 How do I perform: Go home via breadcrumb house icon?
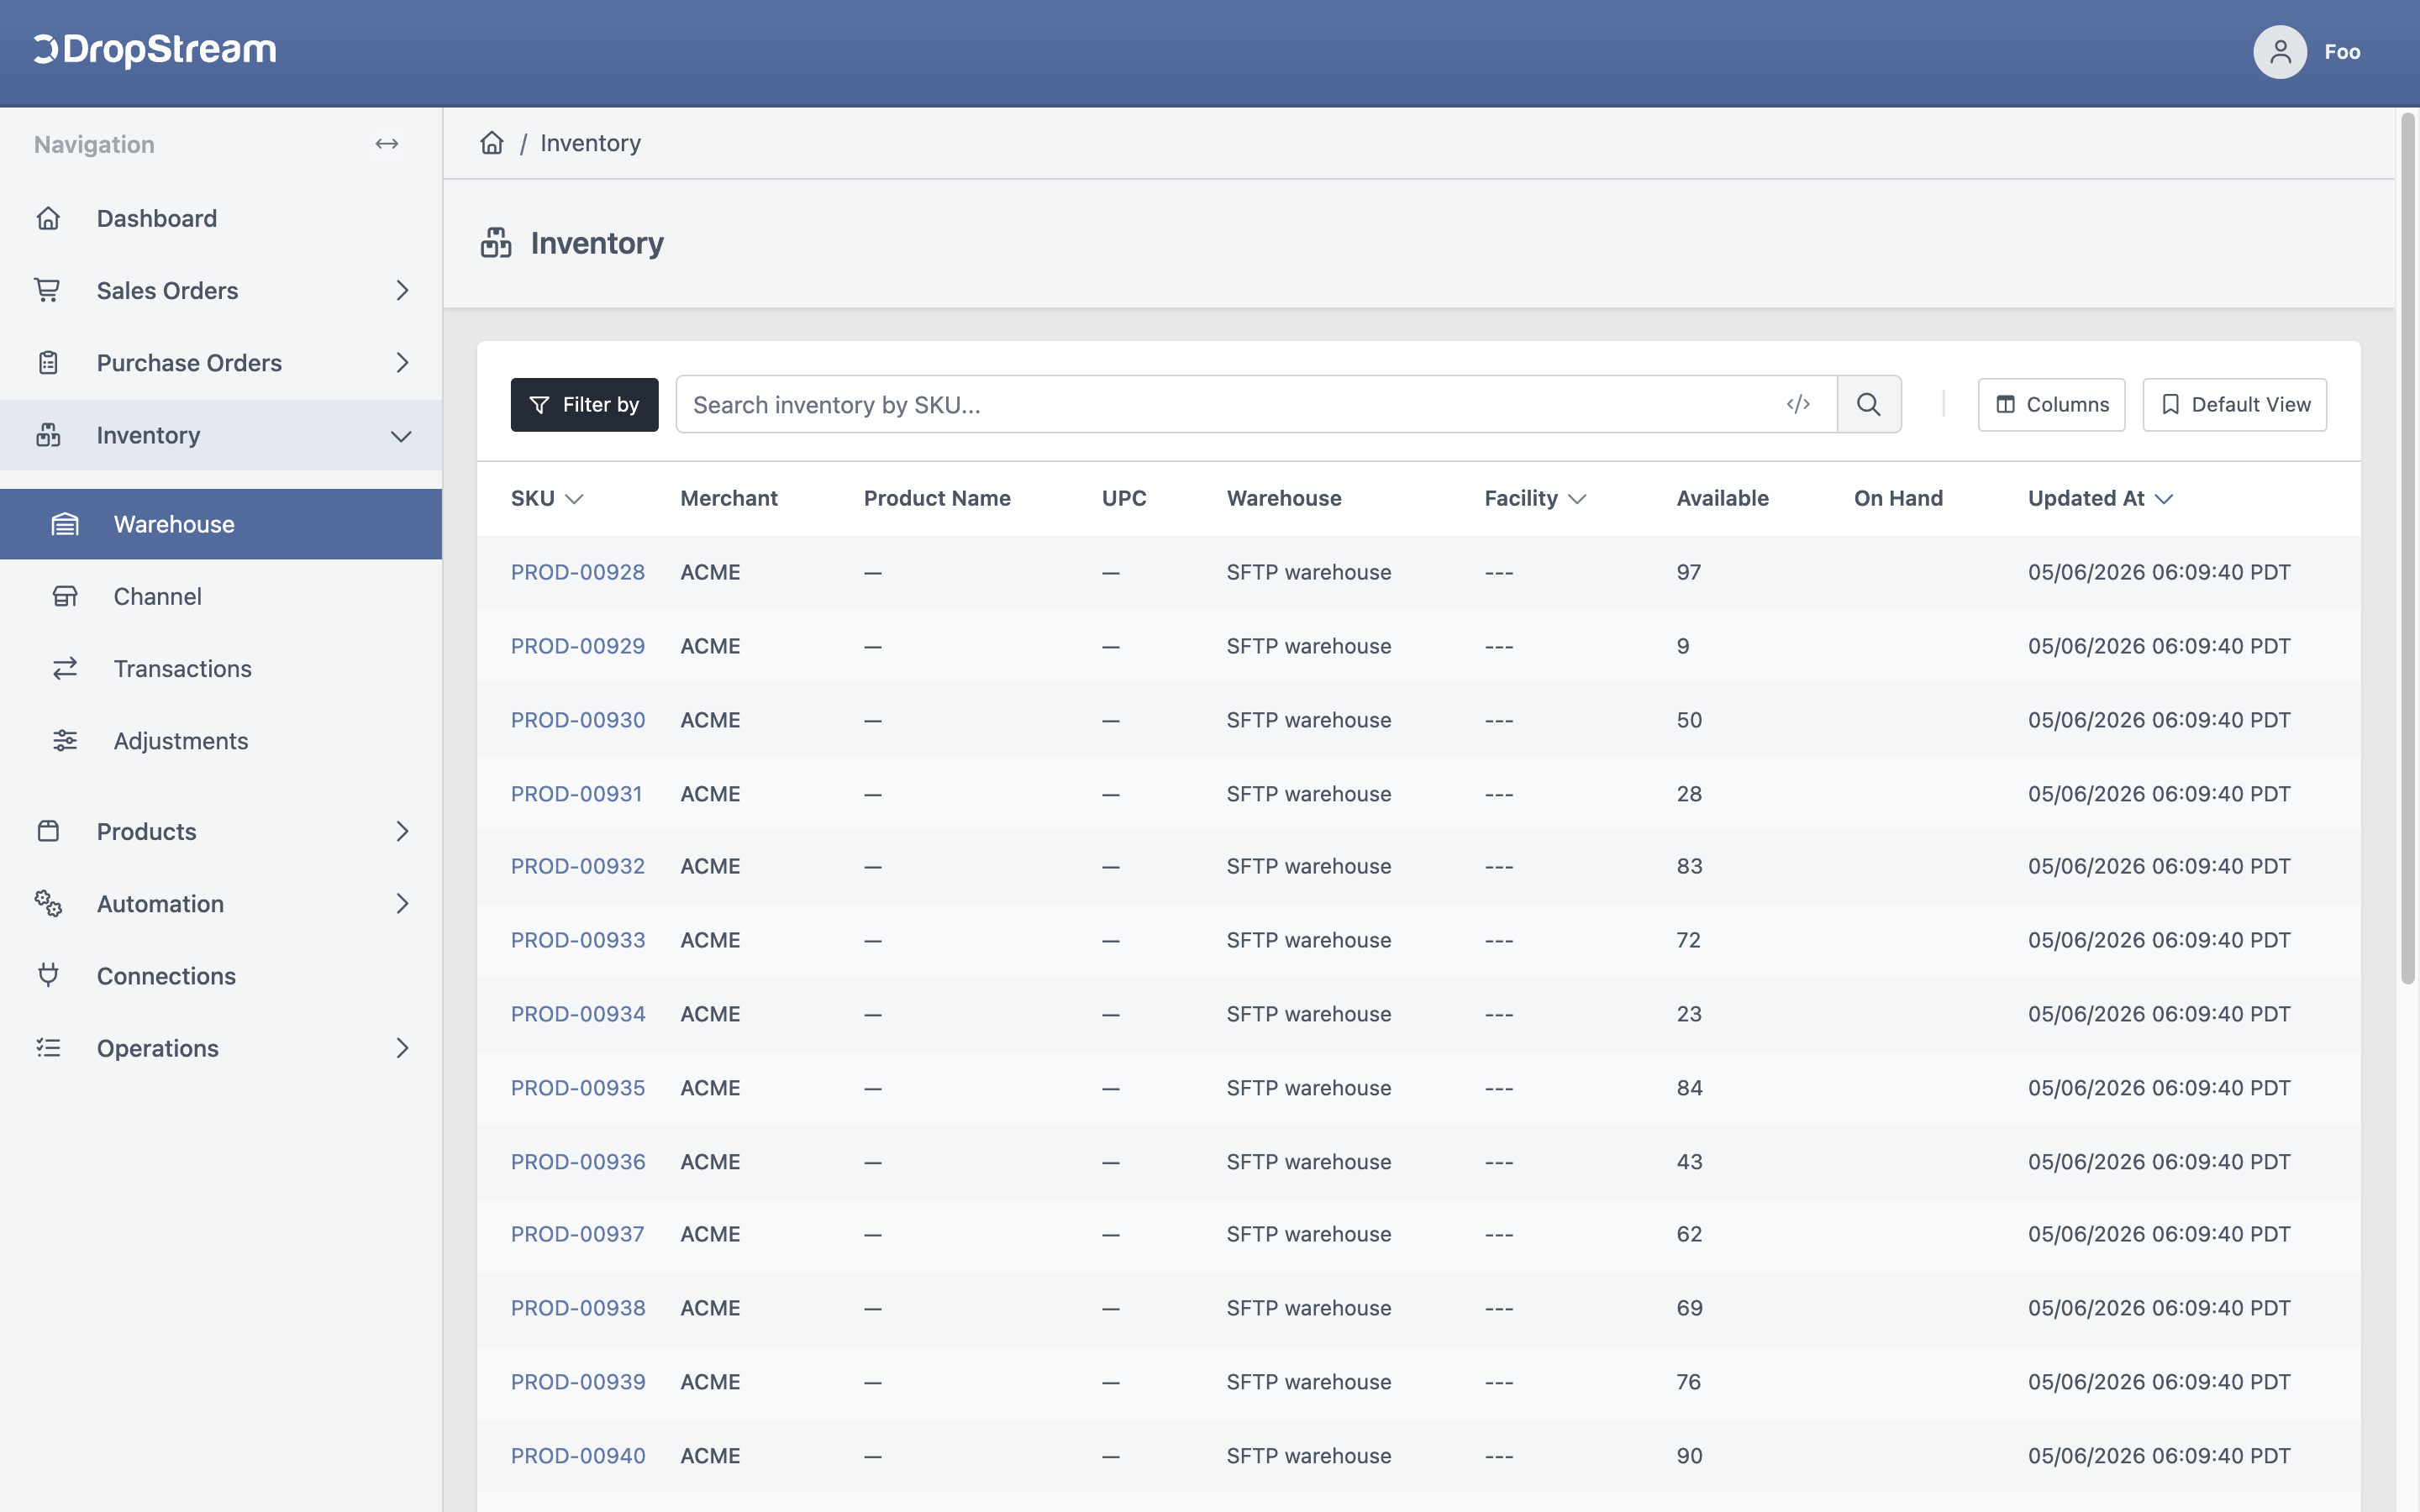click(492, 143)
